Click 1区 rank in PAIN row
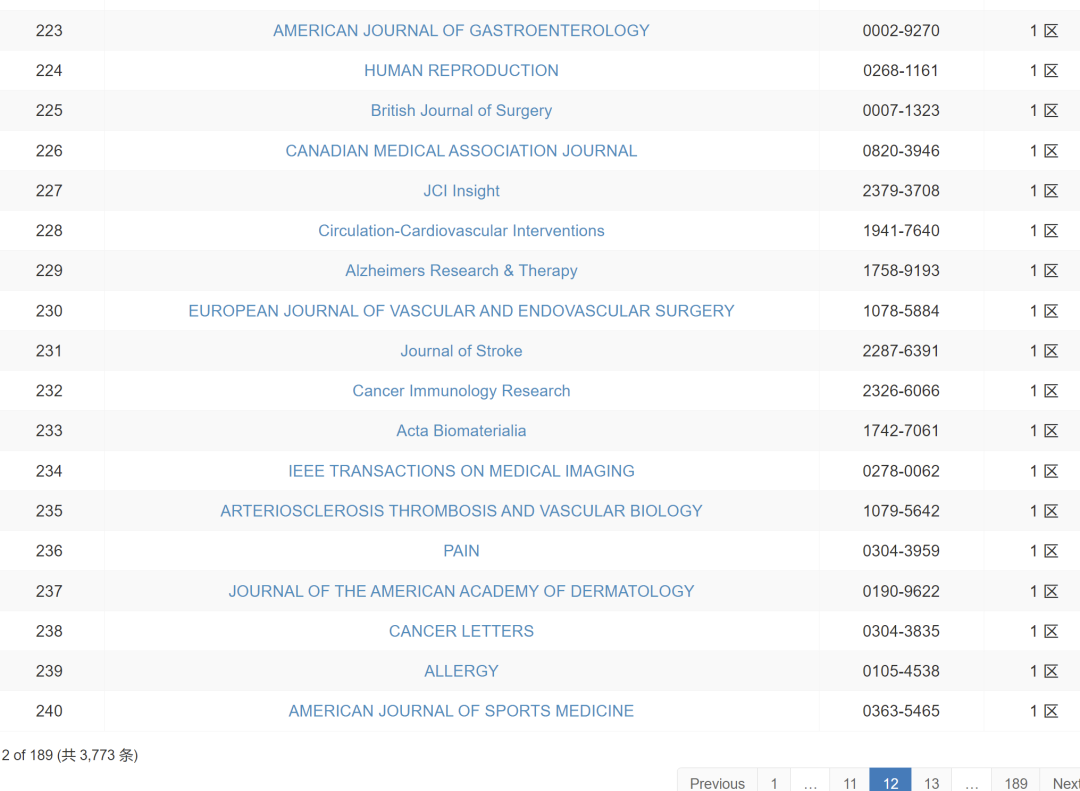Viewport: 1080px width, 791px height. [x=1044, y=551]
